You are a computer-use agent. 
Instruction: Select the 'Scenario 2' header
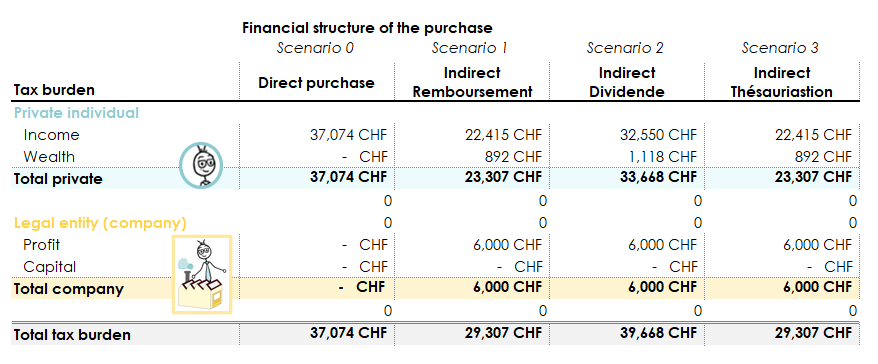click(625, 48)
